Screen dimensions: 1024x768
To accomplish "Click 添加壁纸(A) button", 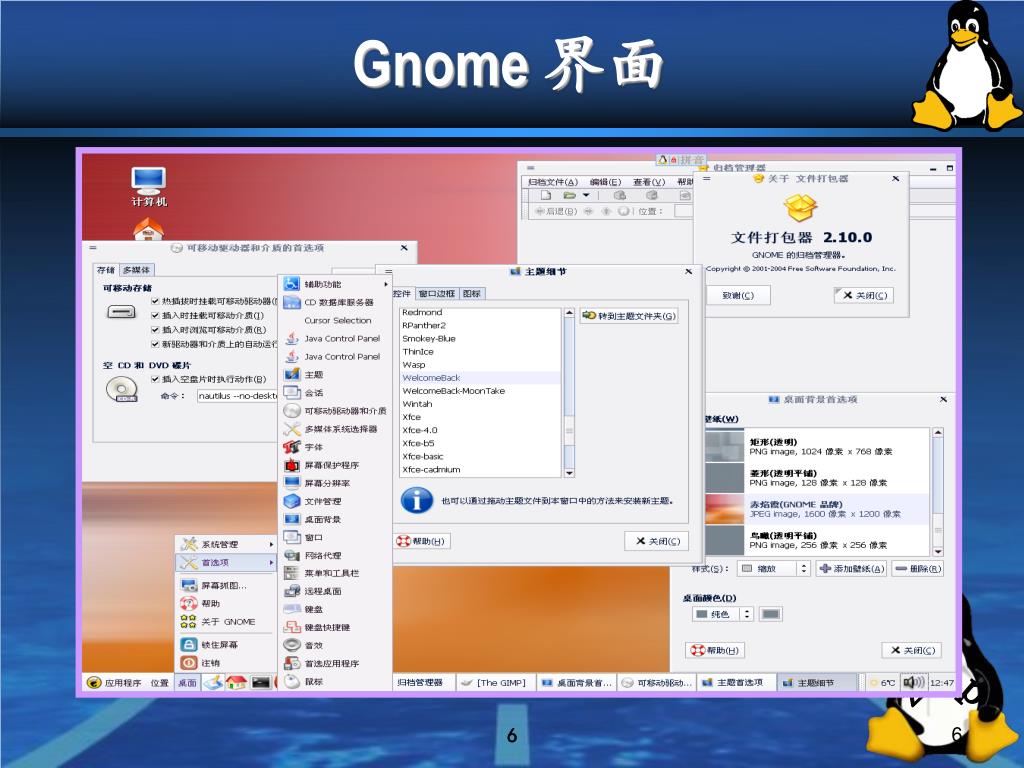I will (x=852, y=569).
